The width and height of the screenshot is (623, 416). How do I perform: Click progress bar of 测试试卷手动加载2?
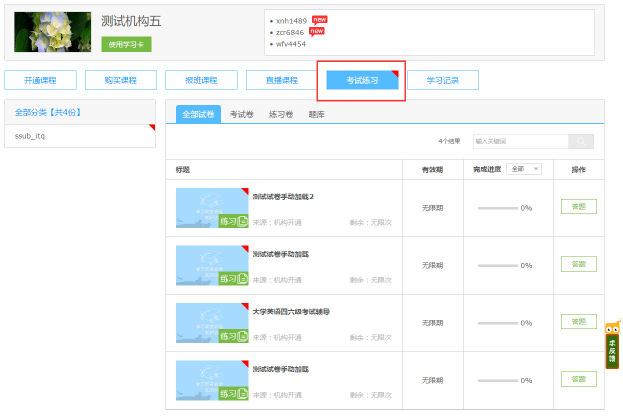497,208
